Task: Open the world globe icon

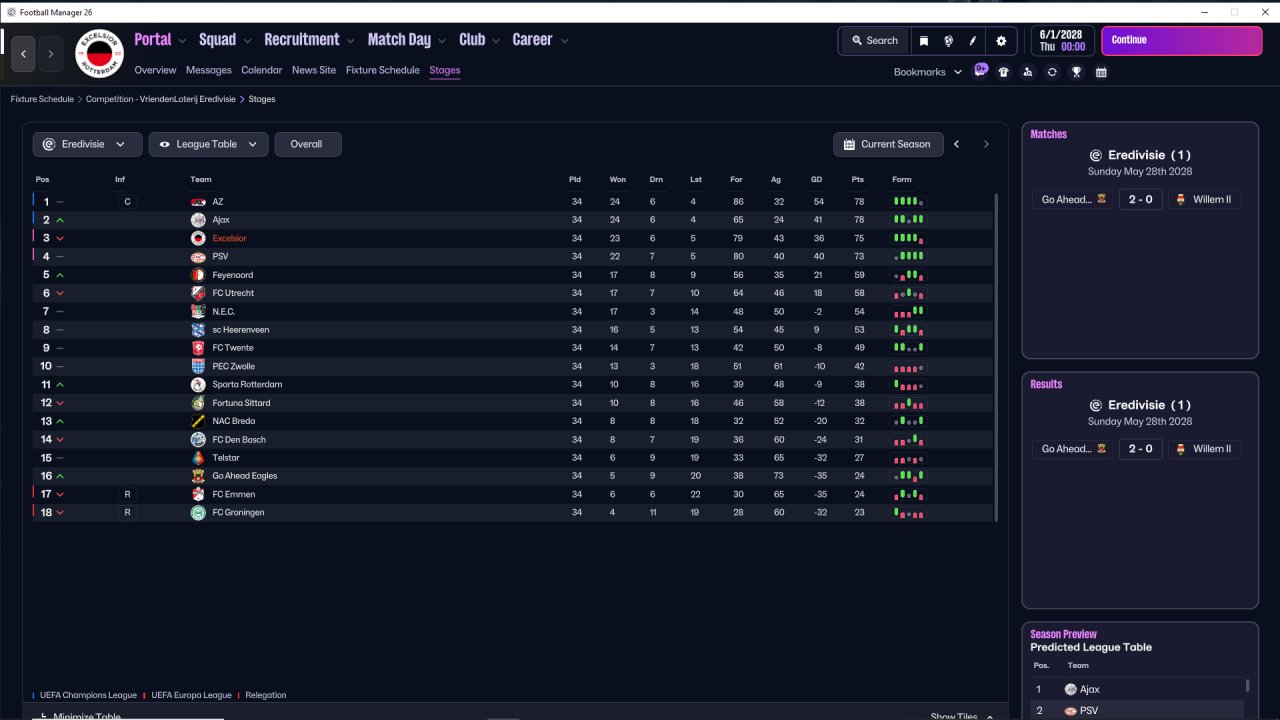Action: (x=948, y=41)
